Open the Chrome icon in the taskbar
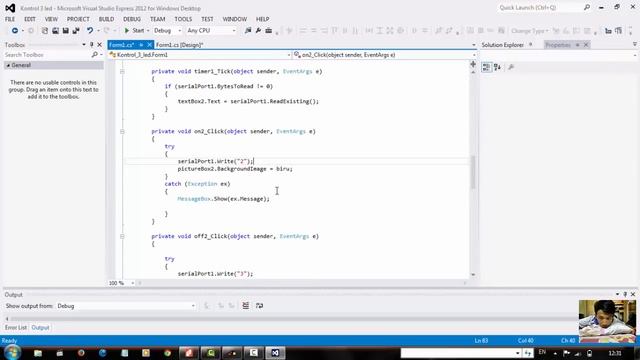The image size is (640, 360). [167, 353]
